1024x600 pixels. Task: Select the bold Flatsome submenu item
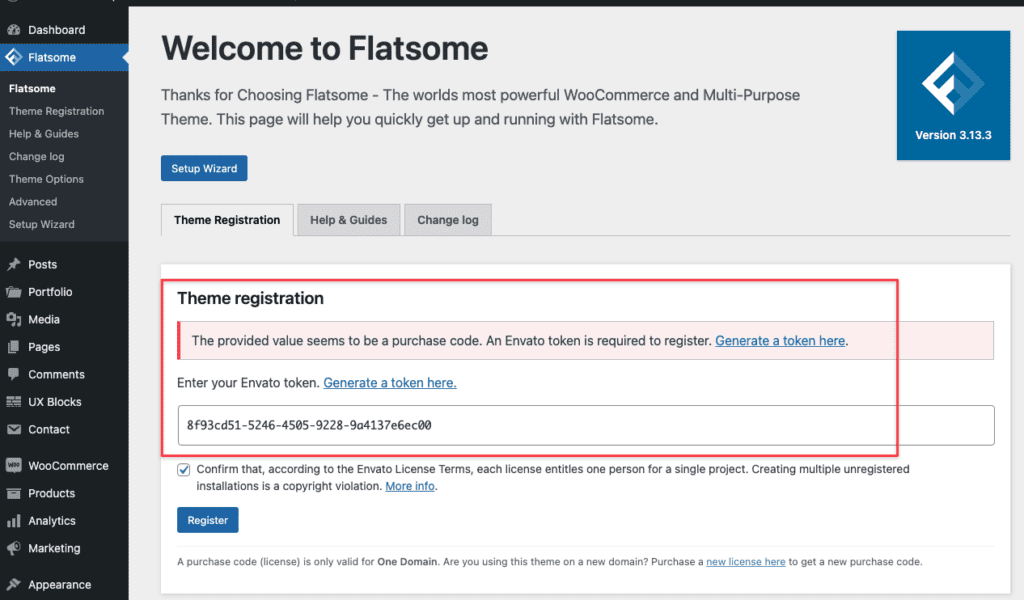32,89
